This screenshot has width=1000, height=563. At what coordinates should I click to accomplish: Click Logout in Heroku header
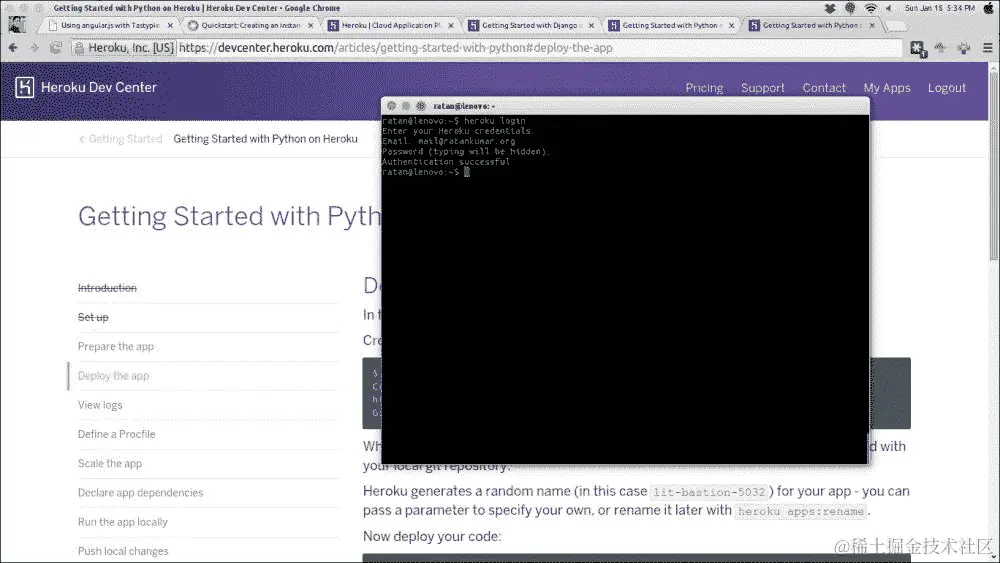pos(946,88)
